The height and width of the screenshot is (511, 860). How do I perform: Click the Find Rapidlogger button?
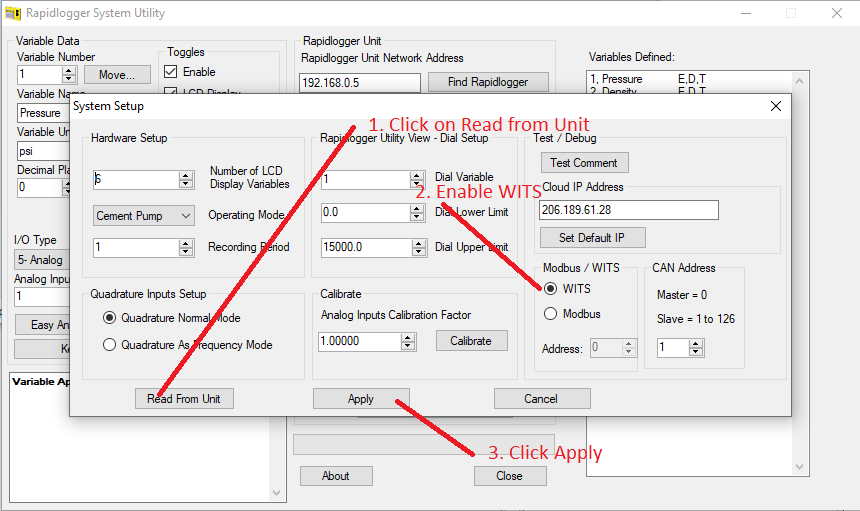coord(488,82)
